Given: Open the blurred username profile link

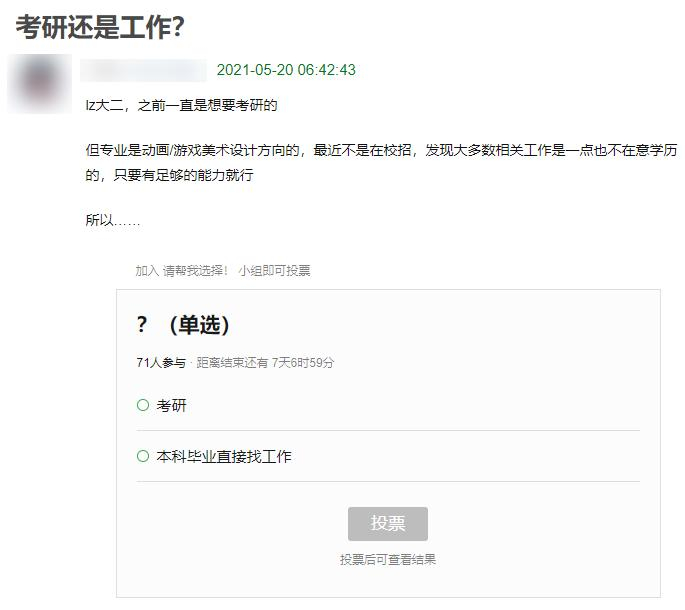Looking at the screenshot, I should point(143,70).
